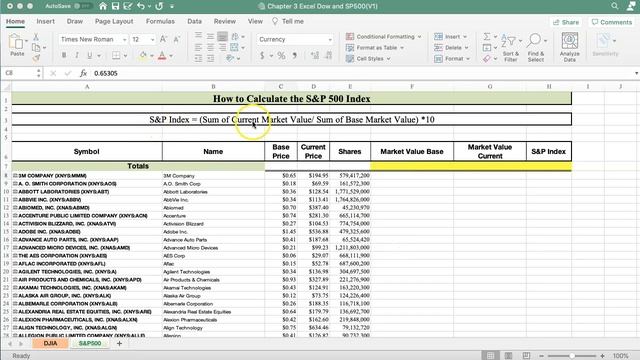The height and width of the screenshot is (360, 640).
Task: Click the Increase Decimal icon
Action: [x=315, y=56]
